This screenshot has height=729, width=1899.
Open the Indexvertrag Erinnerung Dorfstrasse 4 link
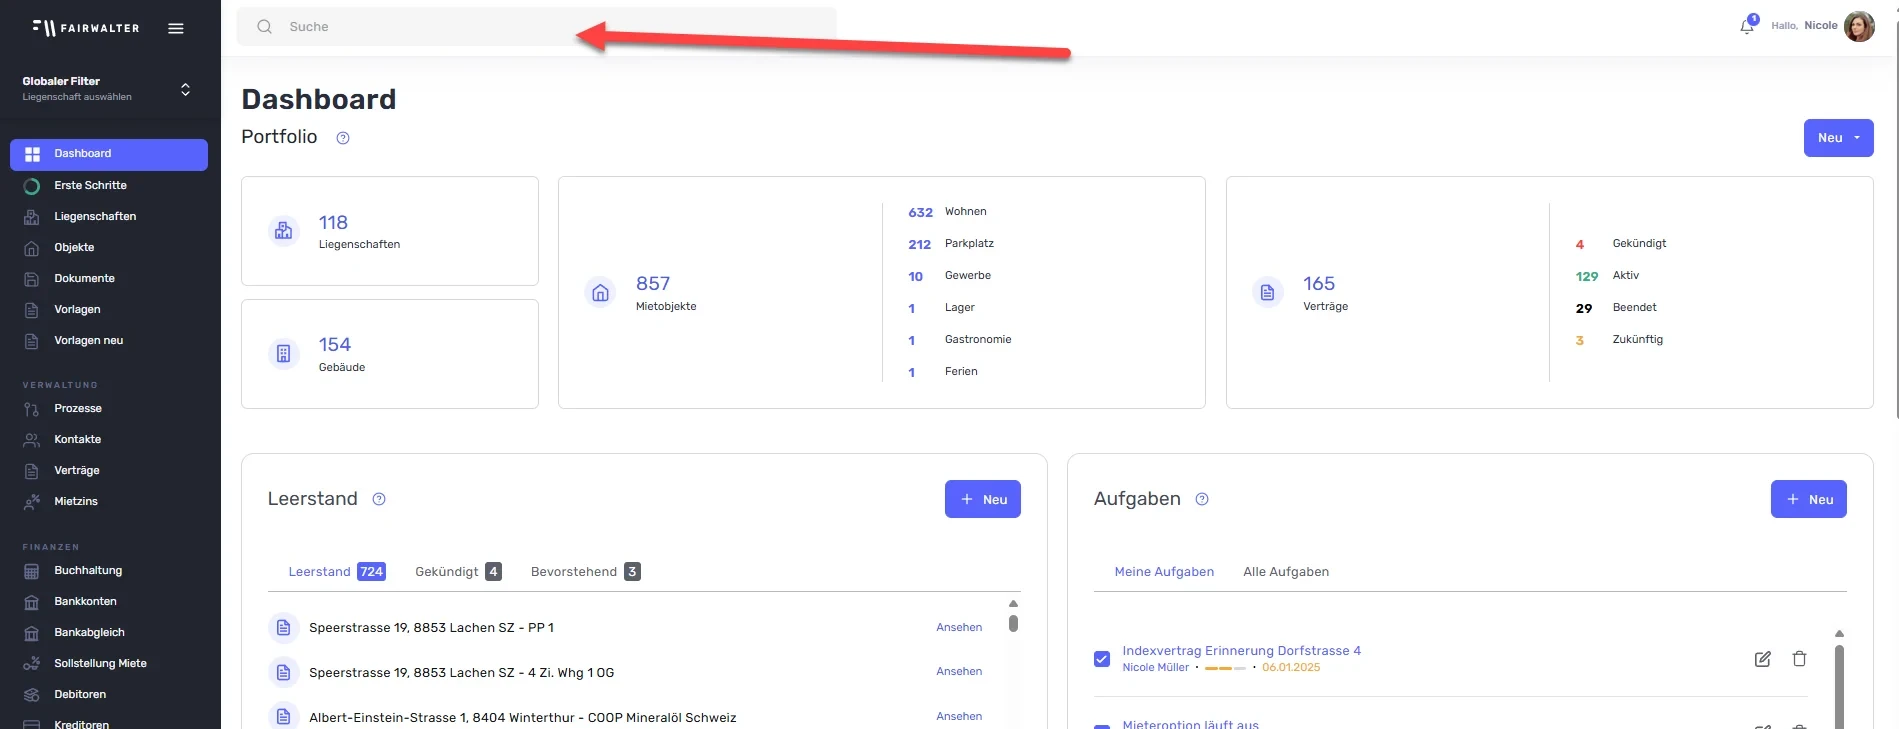point(1241,651)
